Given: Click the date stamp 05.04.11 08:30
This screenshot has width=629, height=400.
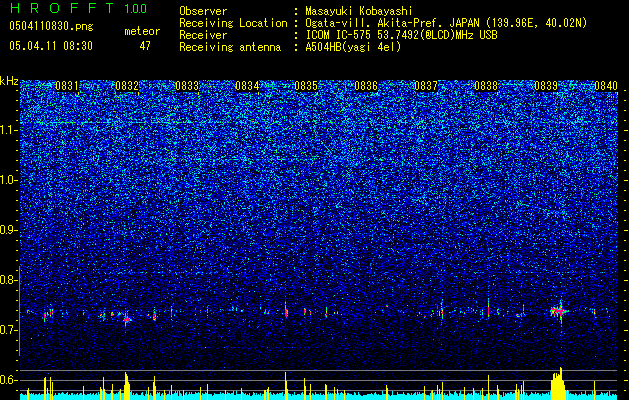Looking at the screenshot, I should [51, 46].
